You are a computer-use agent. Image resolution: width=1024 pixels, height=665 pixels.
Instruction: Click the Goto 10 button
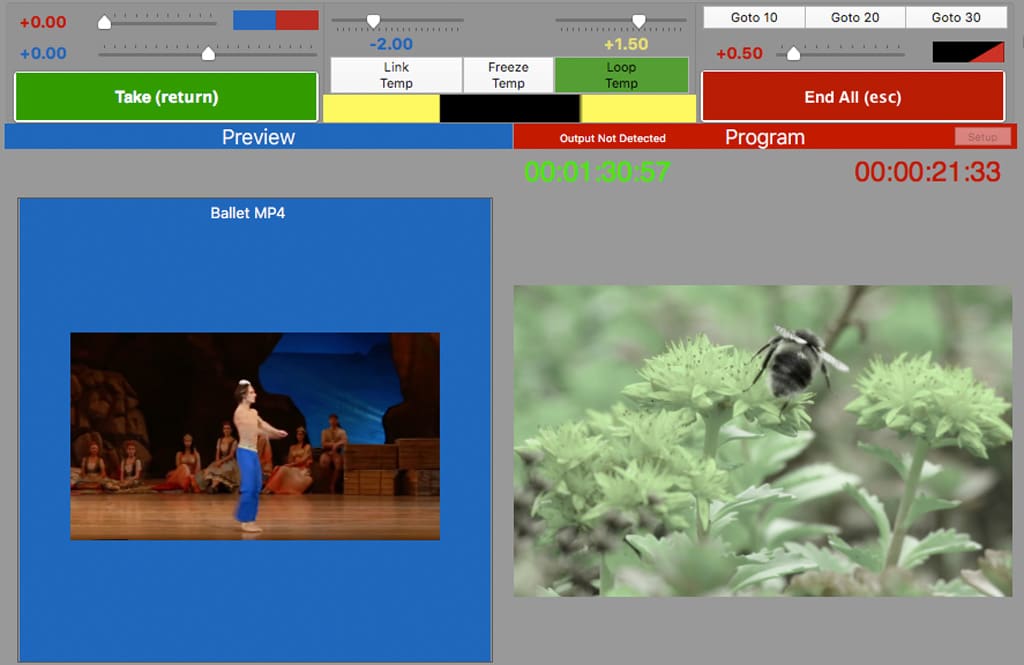click(754, 18)
